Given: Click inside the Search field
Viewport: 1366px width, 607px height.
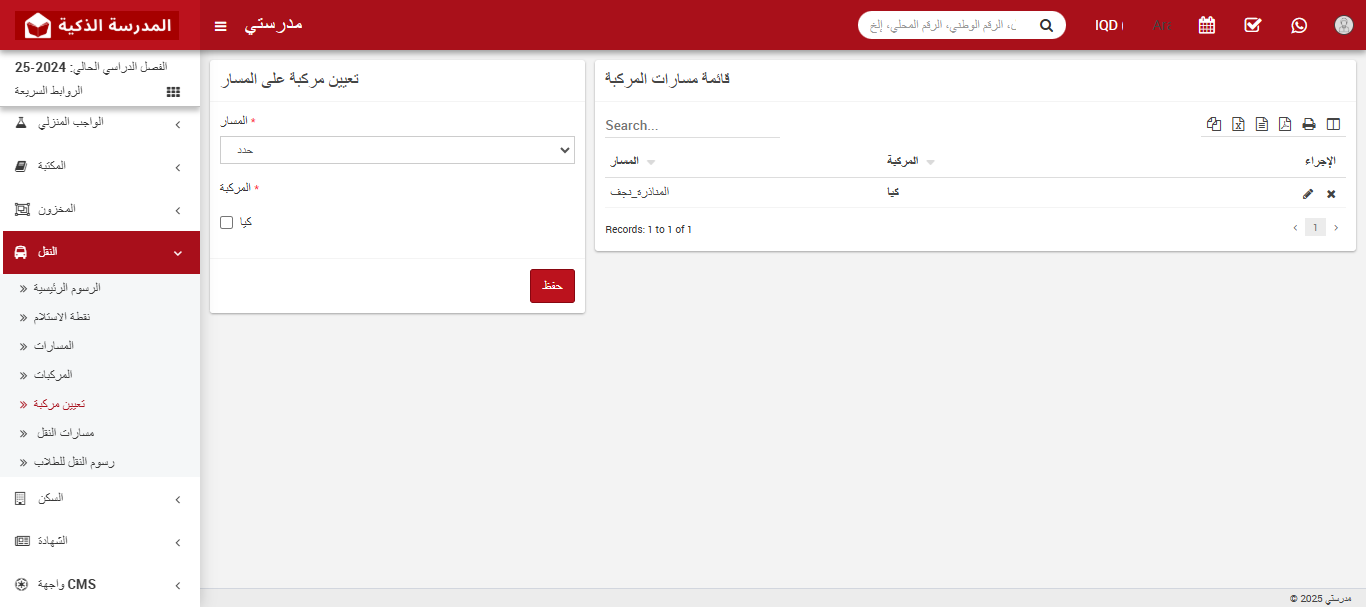Looking at the screenshot, I should click(x=690, y=125).
